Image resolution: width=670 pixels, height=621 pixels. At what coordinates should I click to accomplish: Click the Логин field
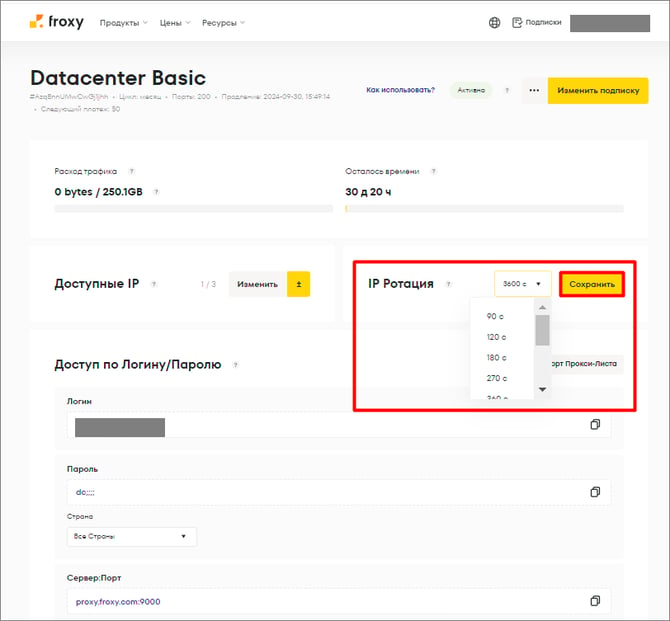339,425
